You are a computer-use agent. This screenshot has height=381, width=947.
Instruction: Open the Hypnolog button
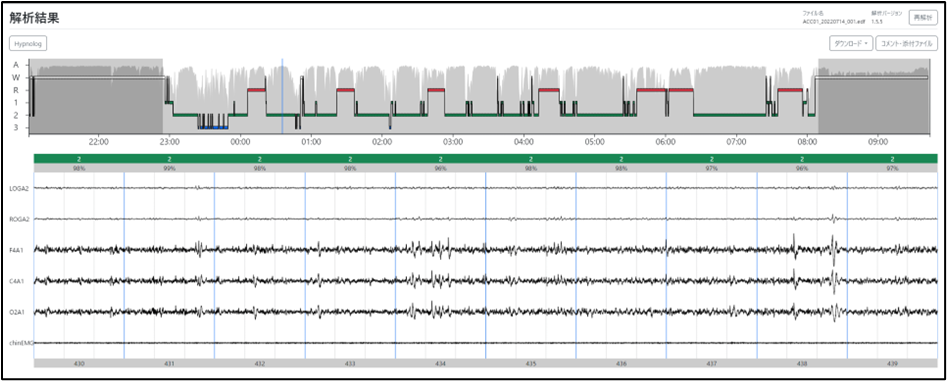28,43
